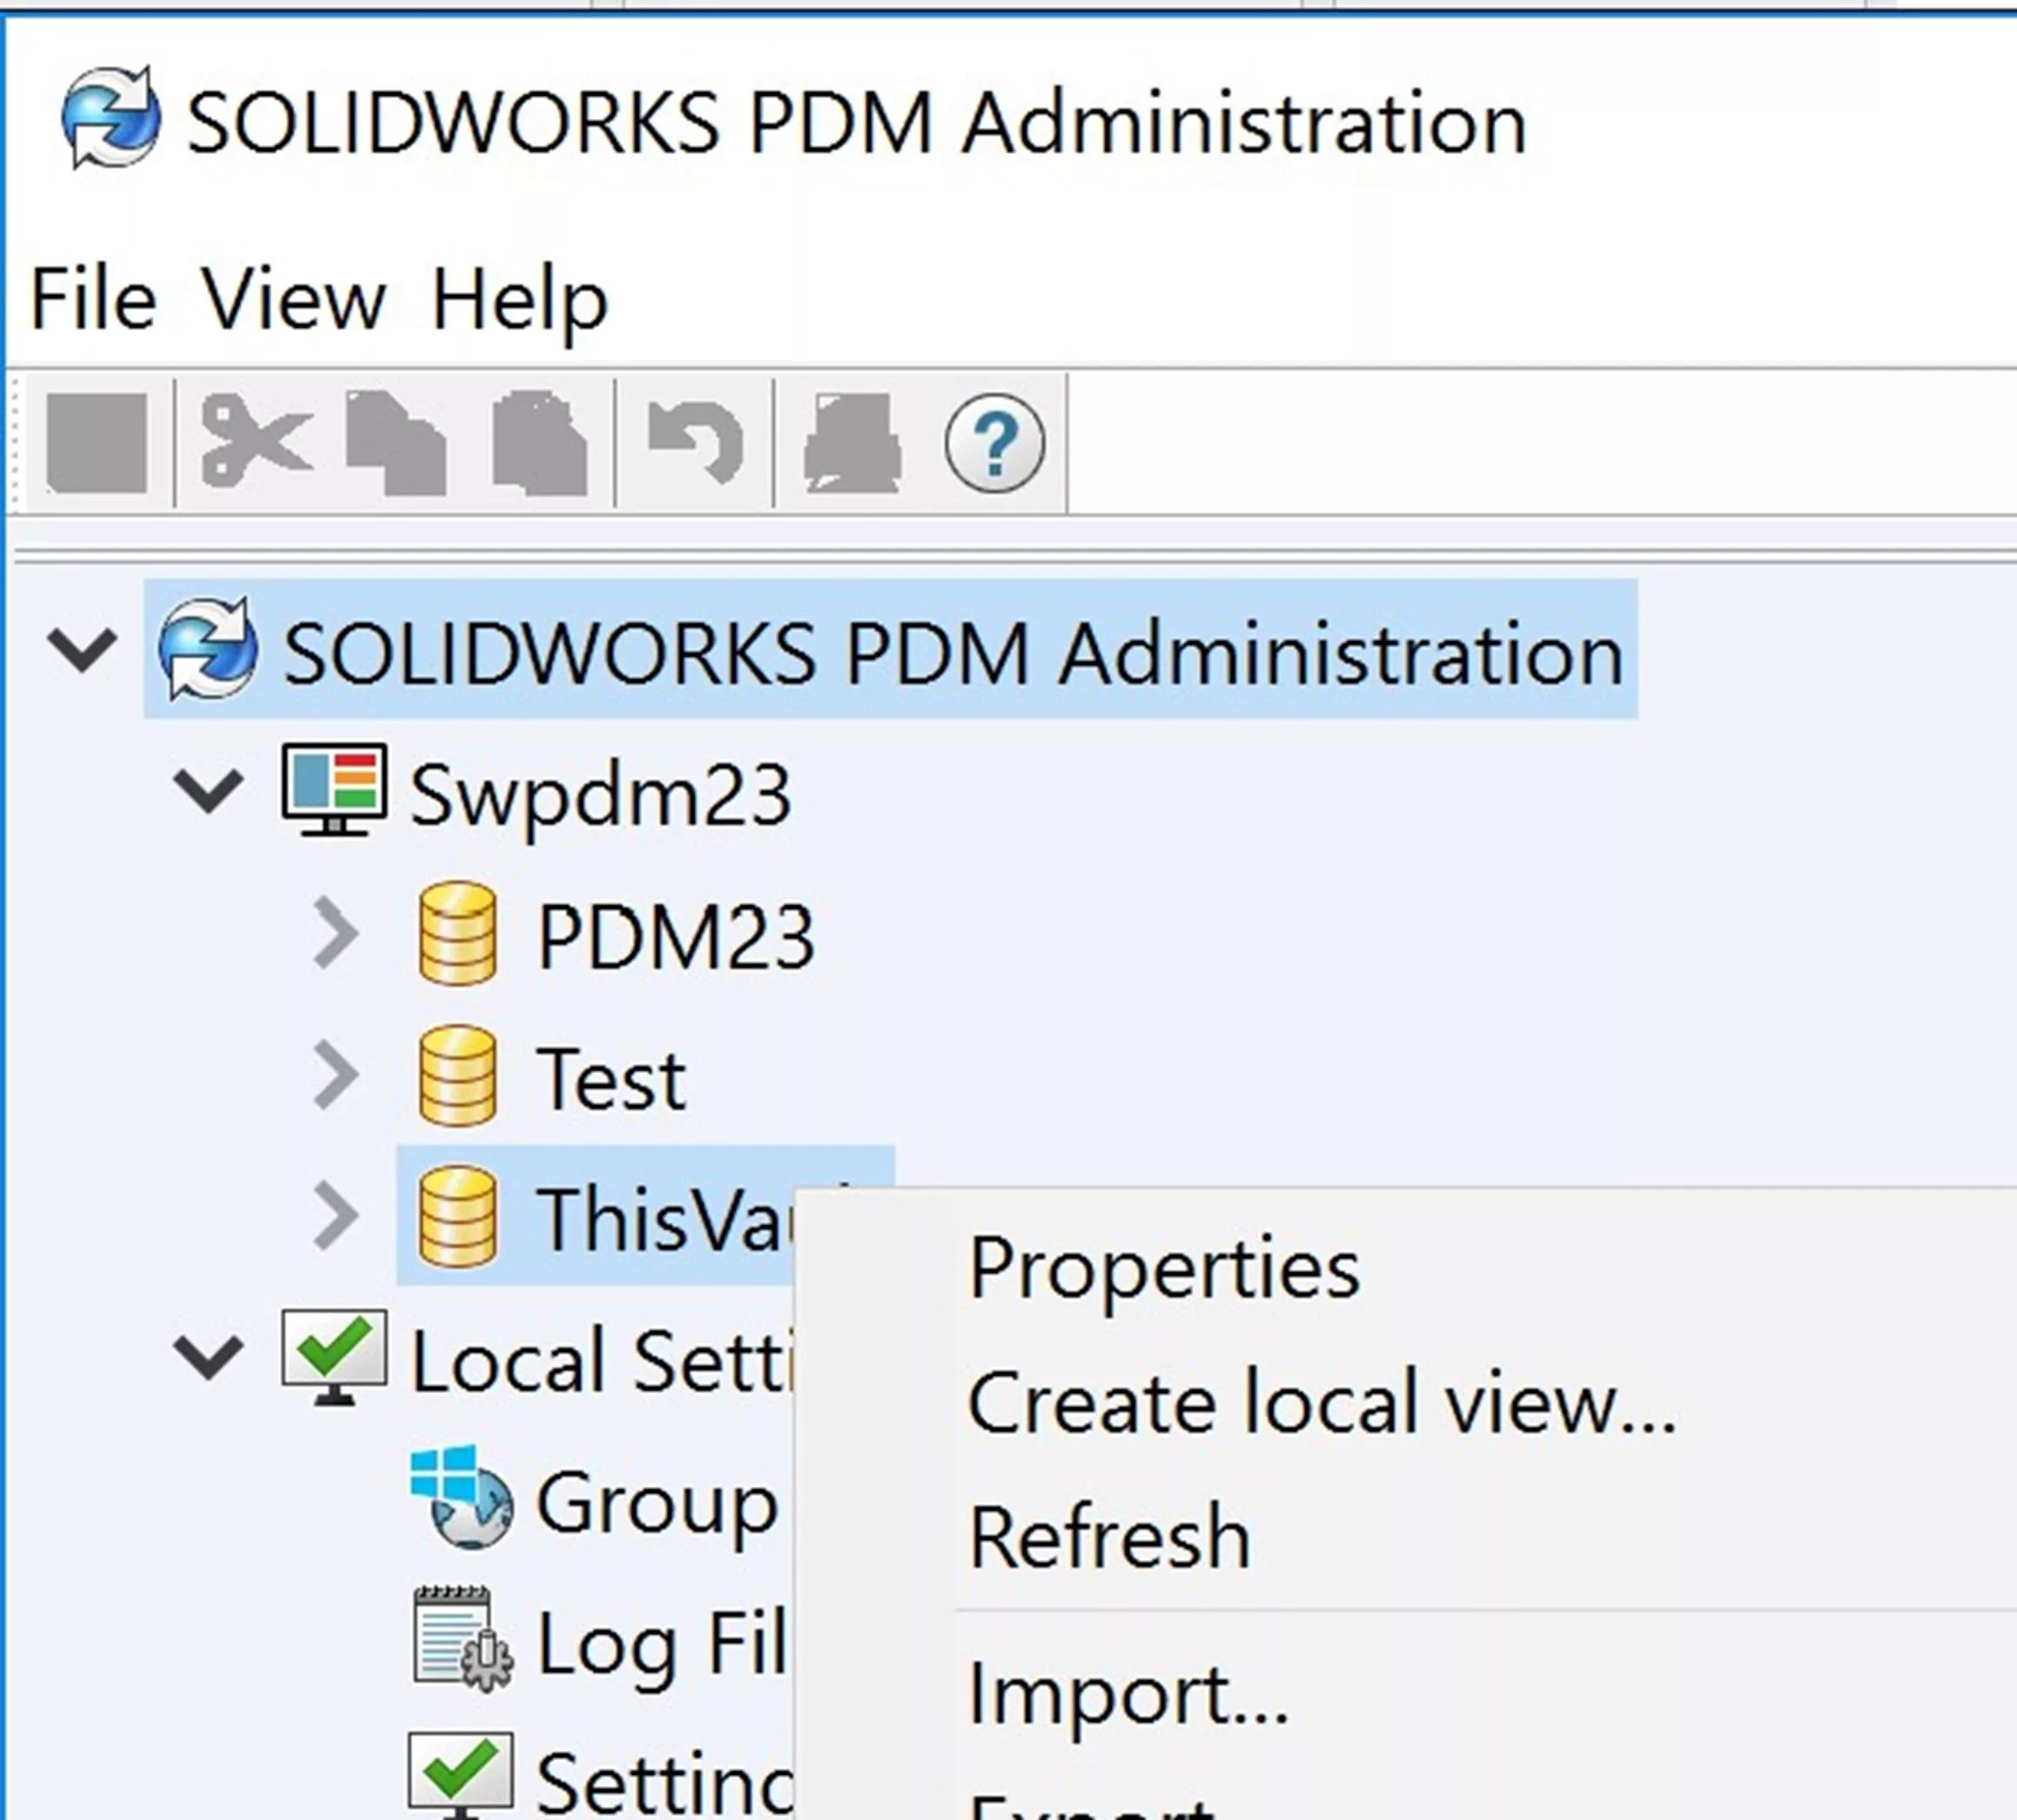Select the Test vault in tree

[x=611, y=1078]
